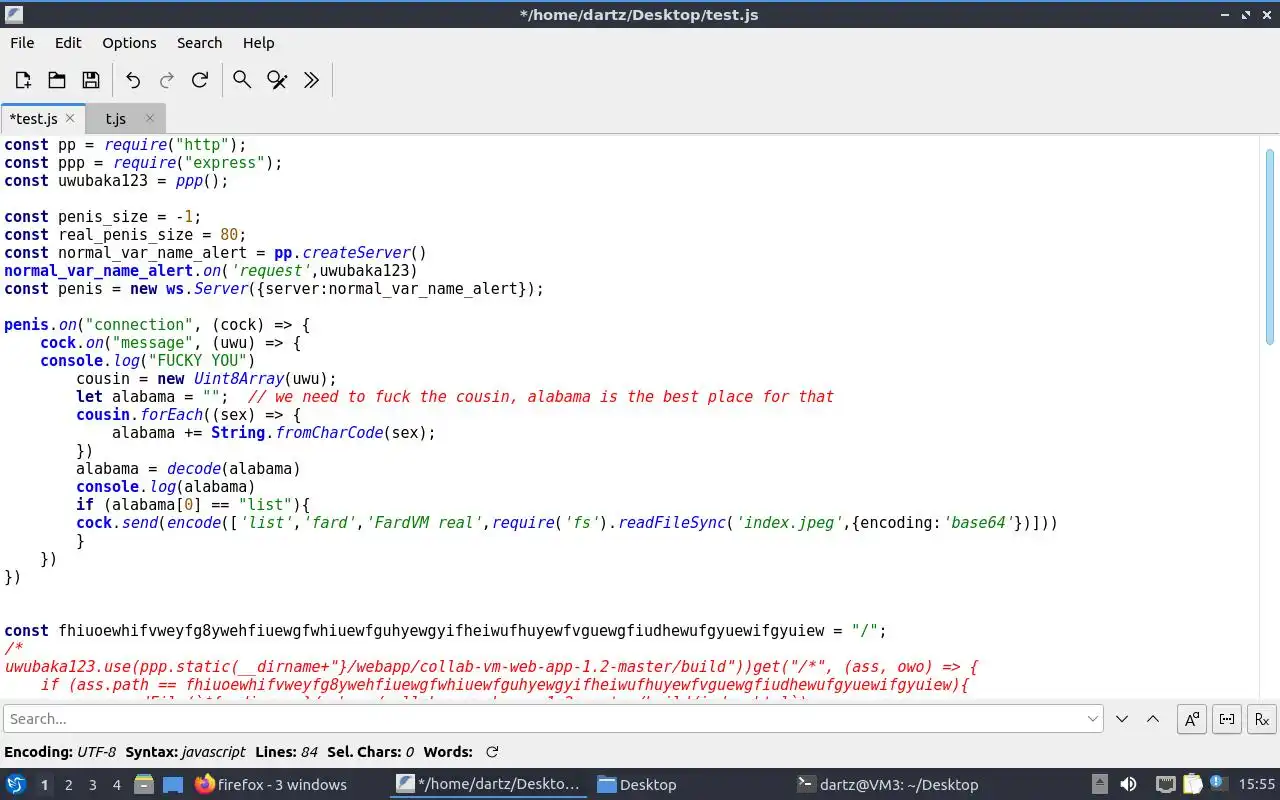Toggle Whole Word search option
Screen dimensions: 1280x800
coord(1227,718)
